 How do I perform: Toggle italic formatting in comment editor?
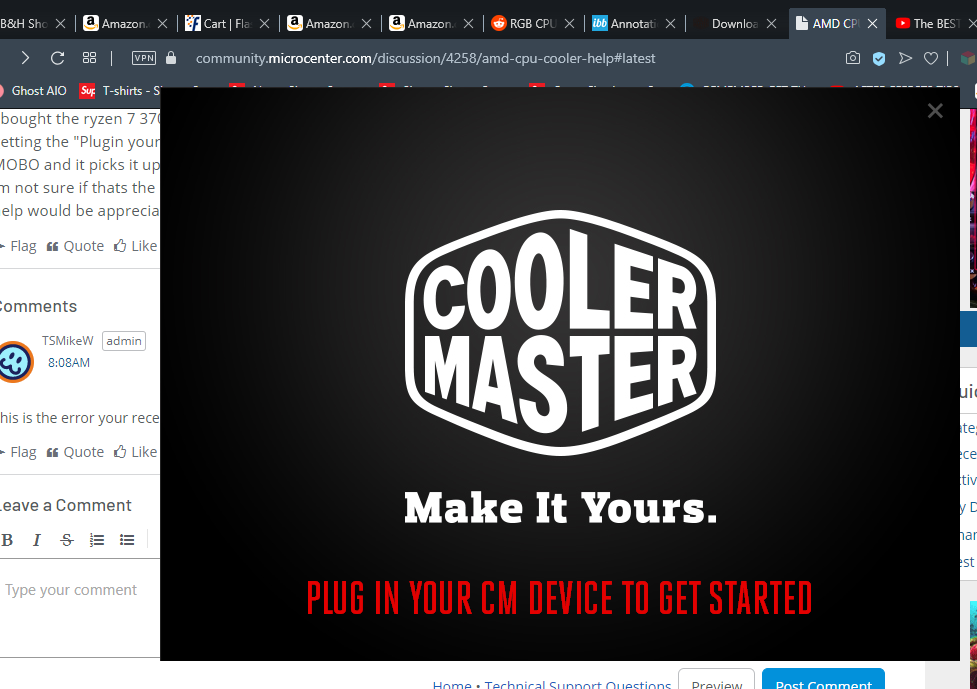(37, 540)
